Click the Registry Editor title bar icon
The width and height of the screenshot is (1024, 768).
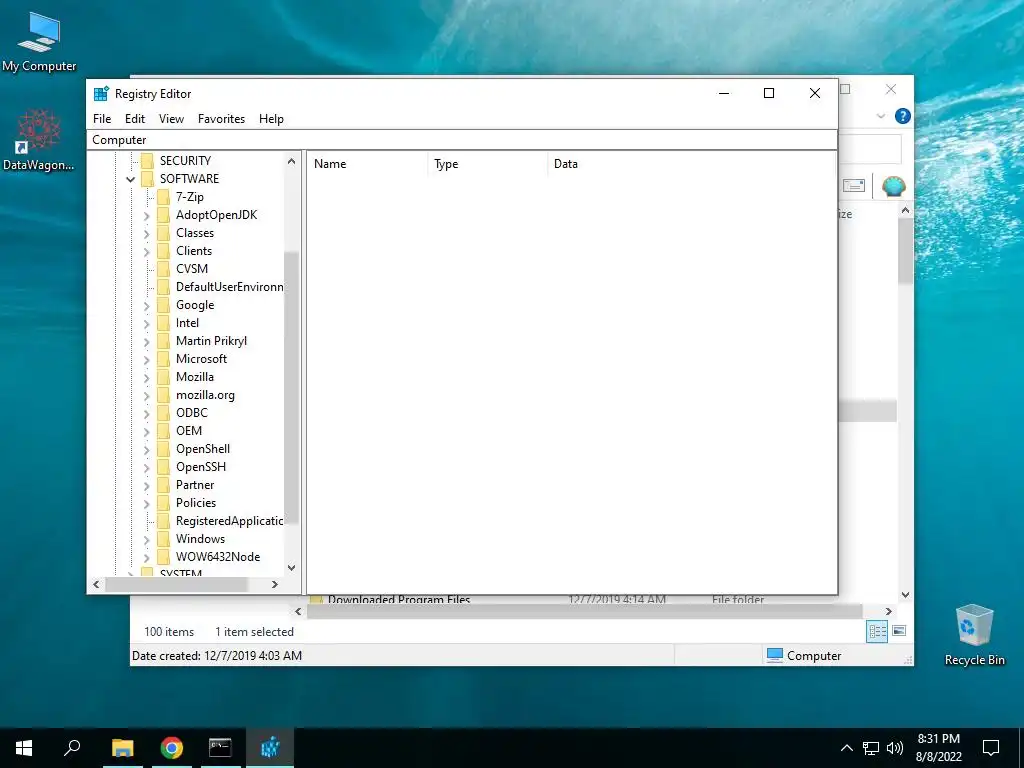(x=101, y=93)
